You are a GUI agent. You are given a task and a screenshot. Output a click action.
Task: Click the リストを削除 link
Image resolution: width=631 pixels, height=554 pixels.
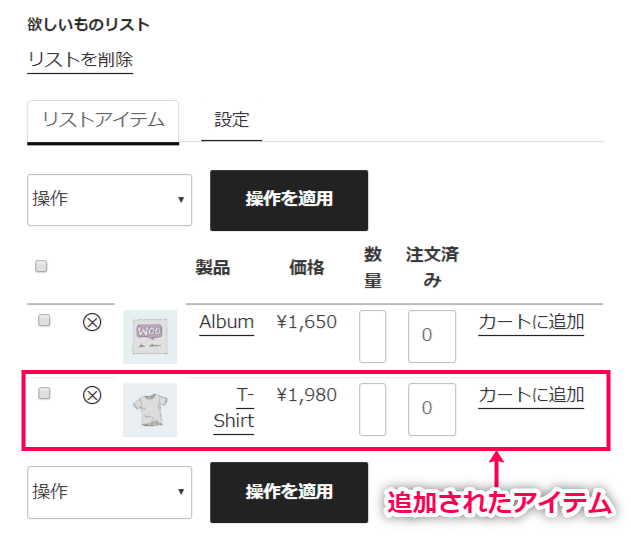tap(80, 60)
